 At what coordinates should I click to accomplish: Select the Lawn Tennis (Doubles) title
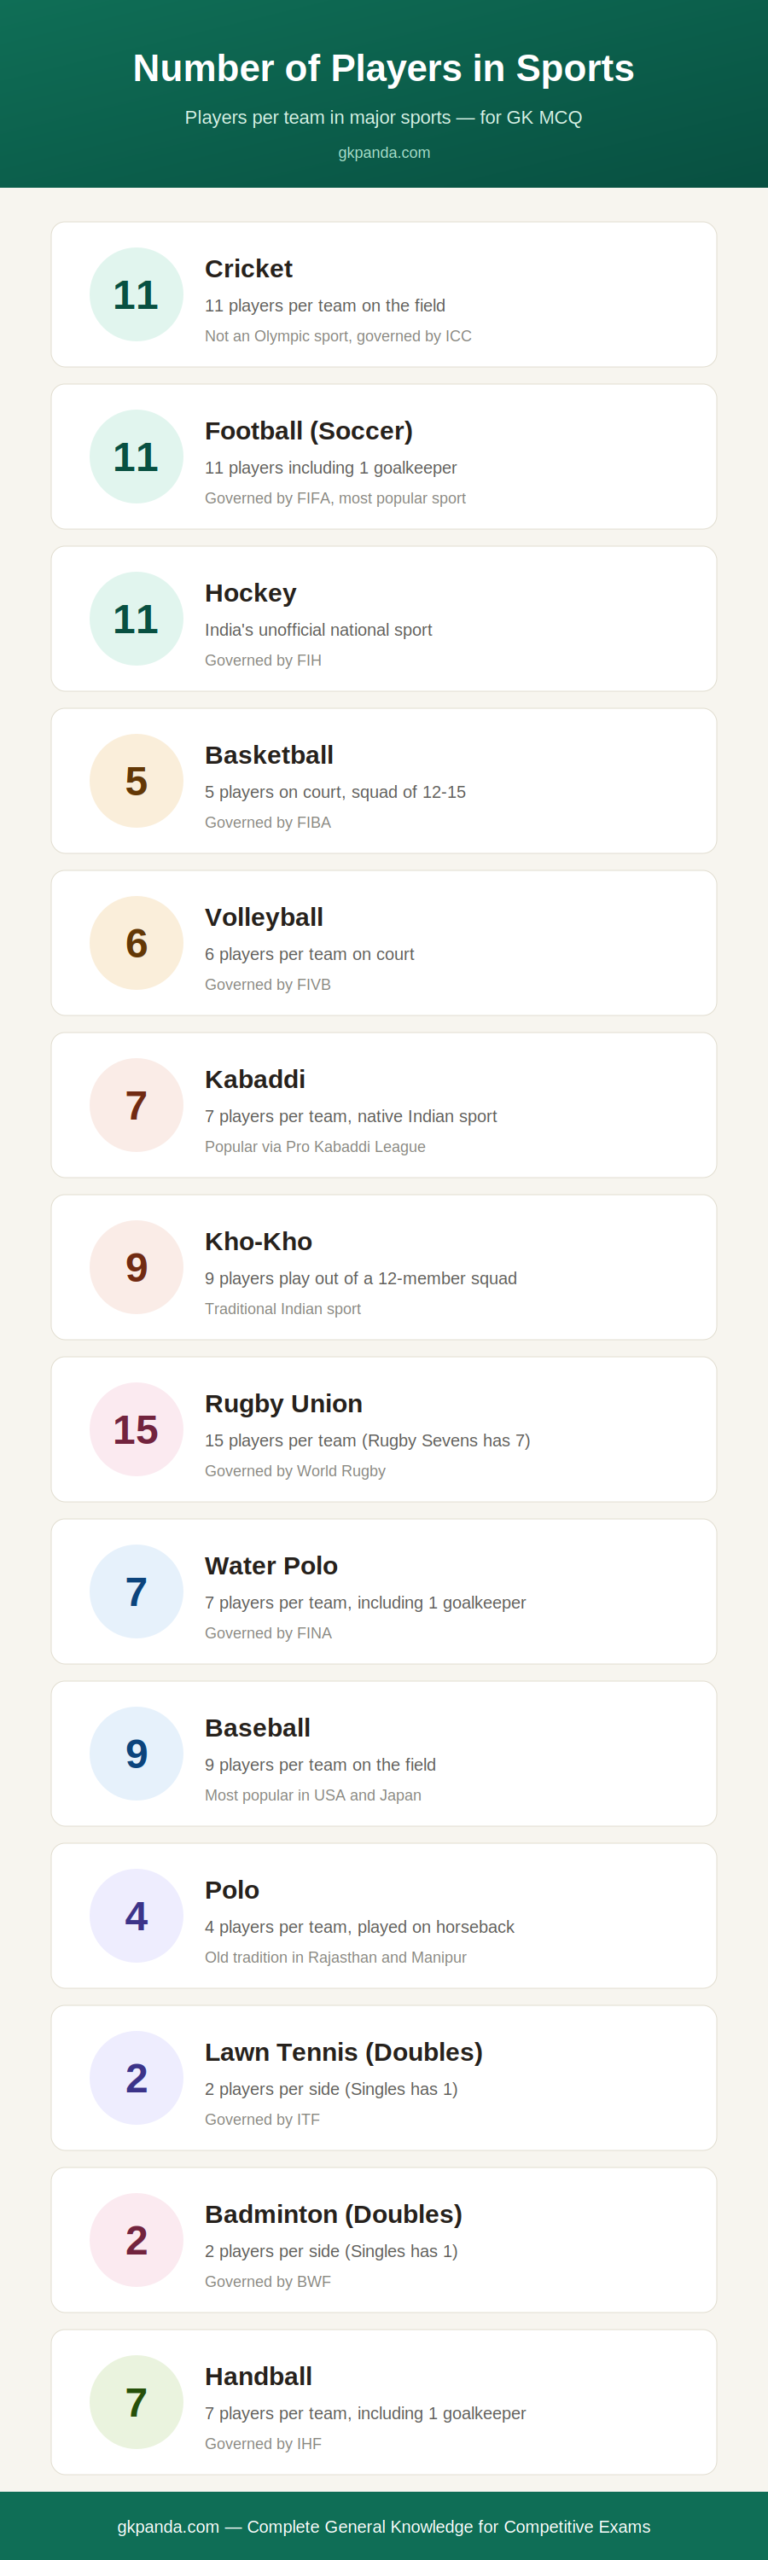(x=344, y=2051)
